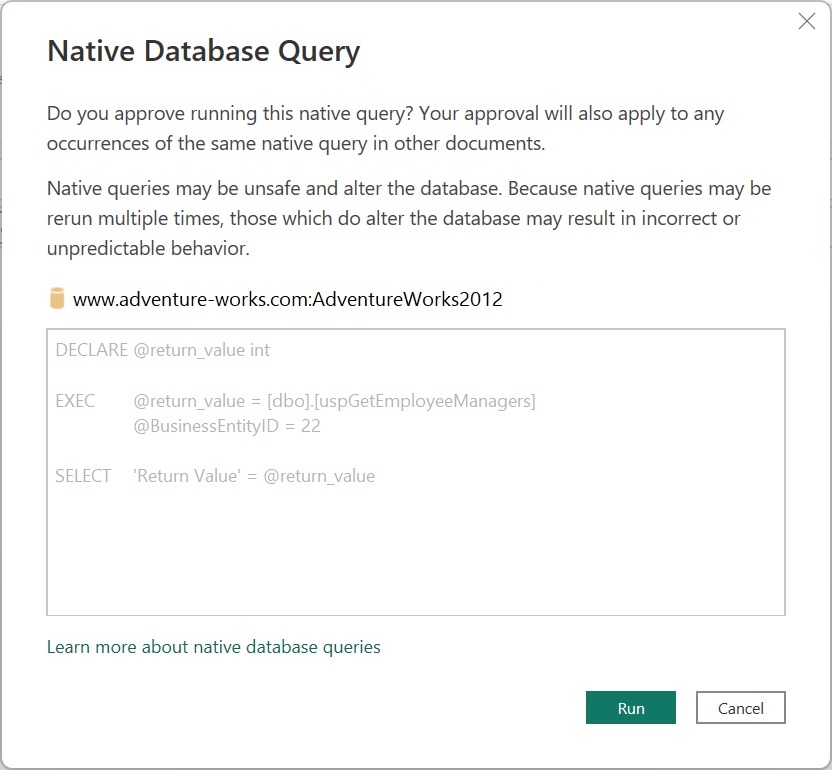This screenshot has height=770, width=832.
Task: Cancel the native query approval
Action: pyautogui.click(x=740, y=707)
